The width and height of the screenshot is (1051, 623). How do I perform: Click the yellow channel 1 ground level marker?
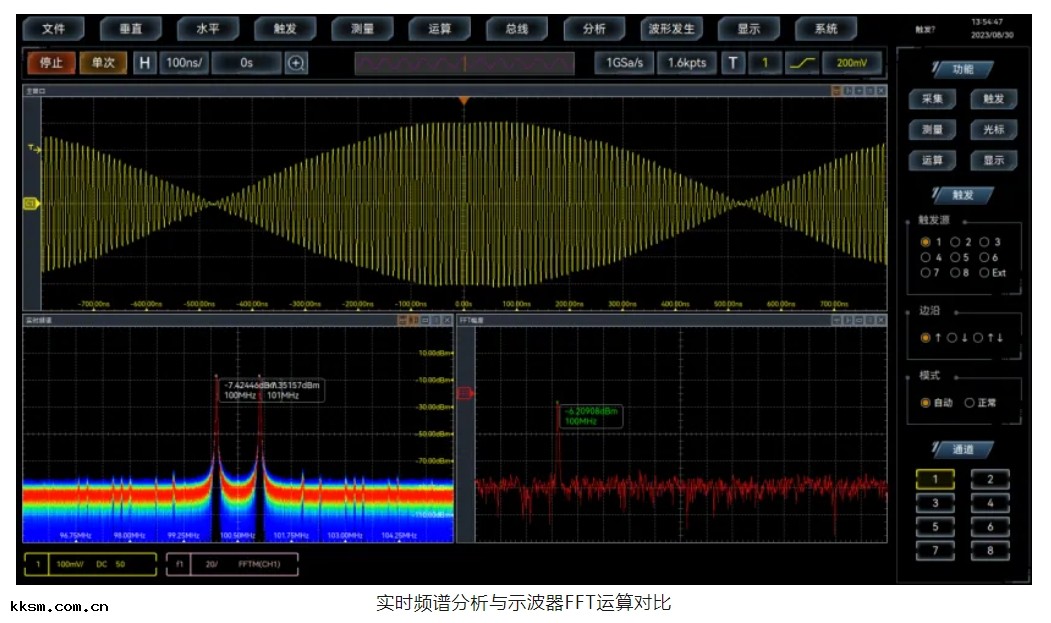click(30, 204)
